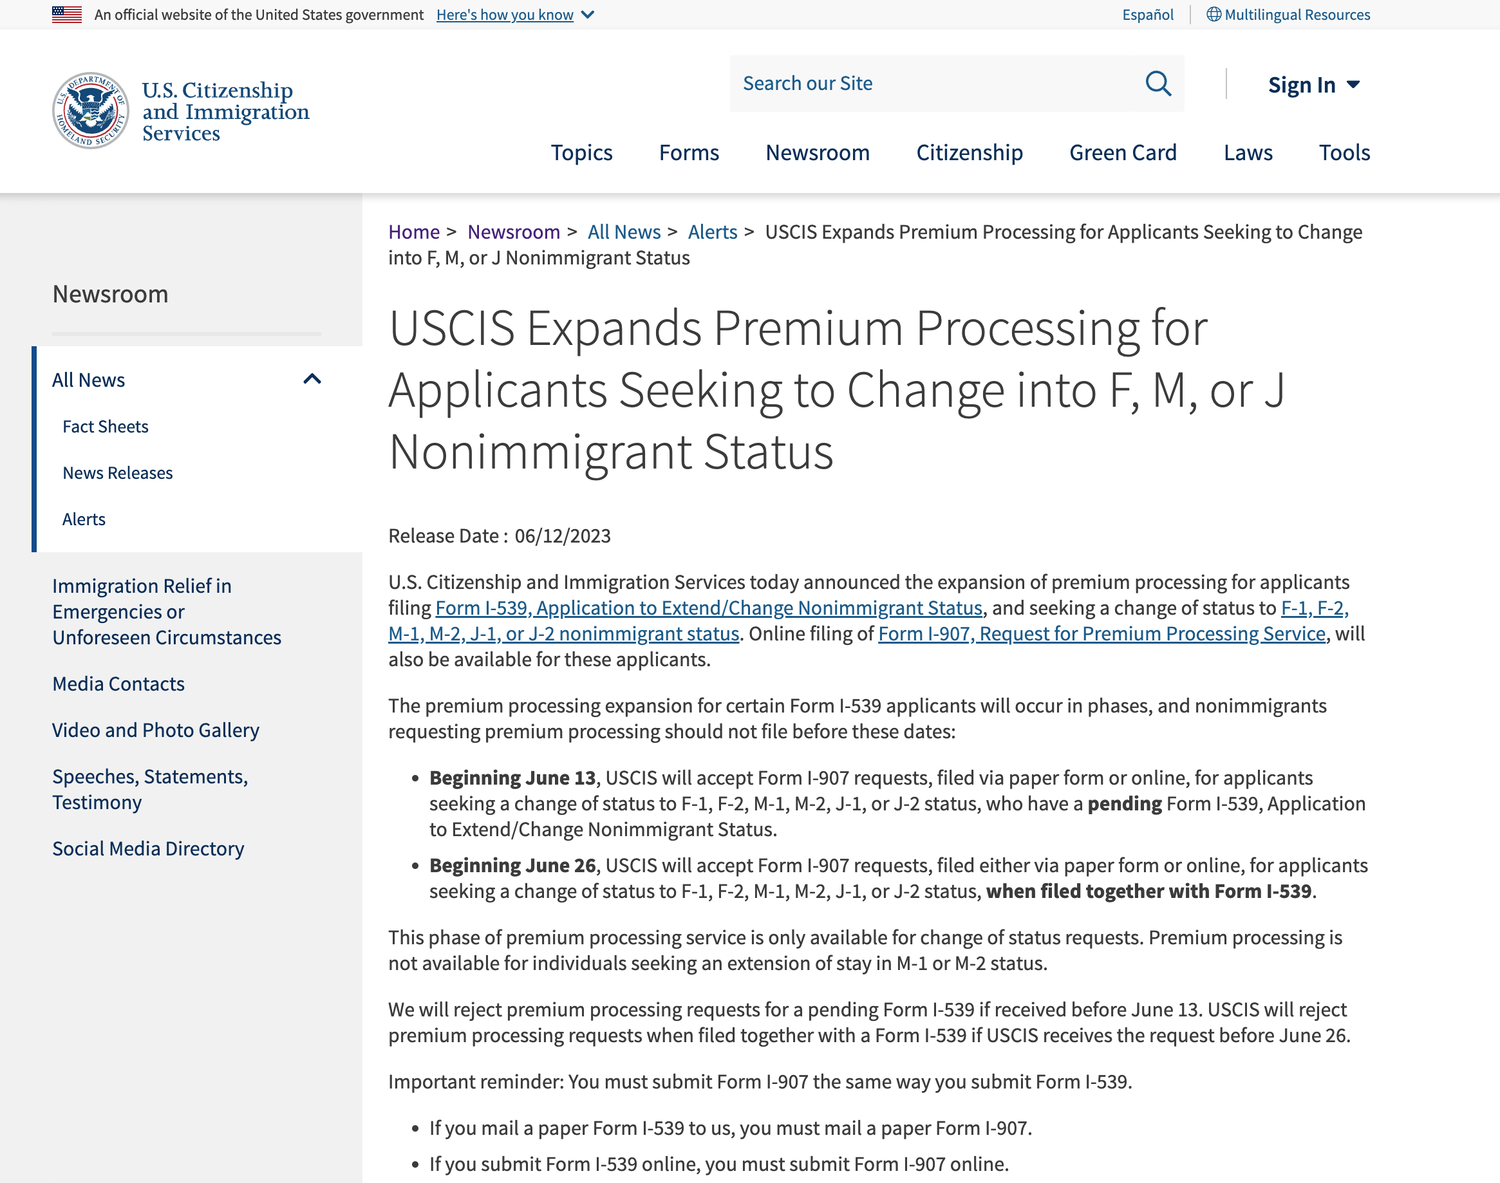
Task: Open News Releases in the sidebar
Action: pyautogui.click(x=118, y=473)
